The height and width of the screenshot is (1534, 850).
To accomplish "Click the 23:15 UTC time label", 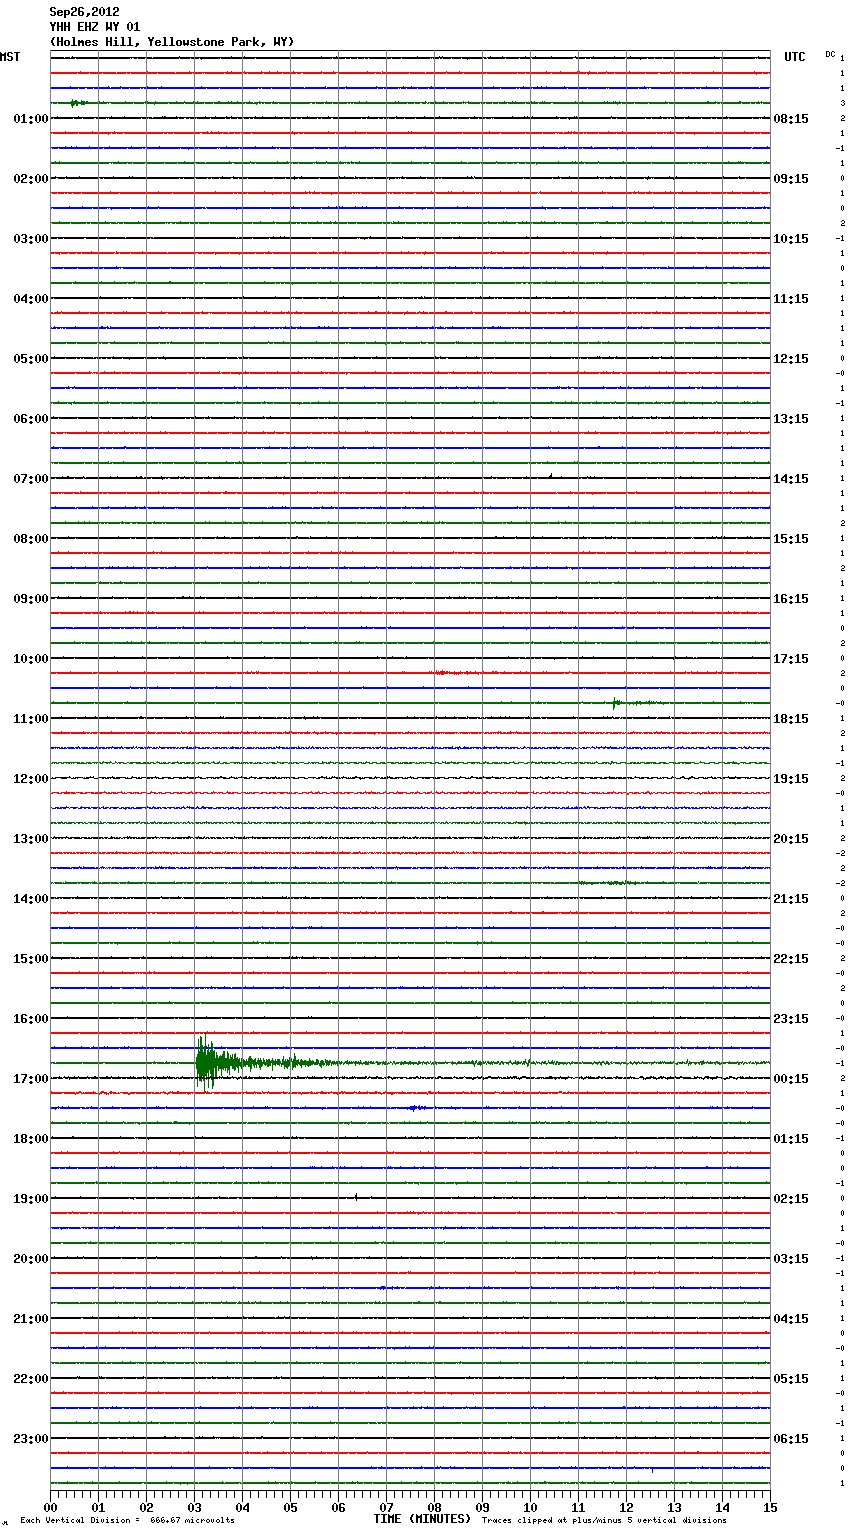I will click(x=791, y=1019).
